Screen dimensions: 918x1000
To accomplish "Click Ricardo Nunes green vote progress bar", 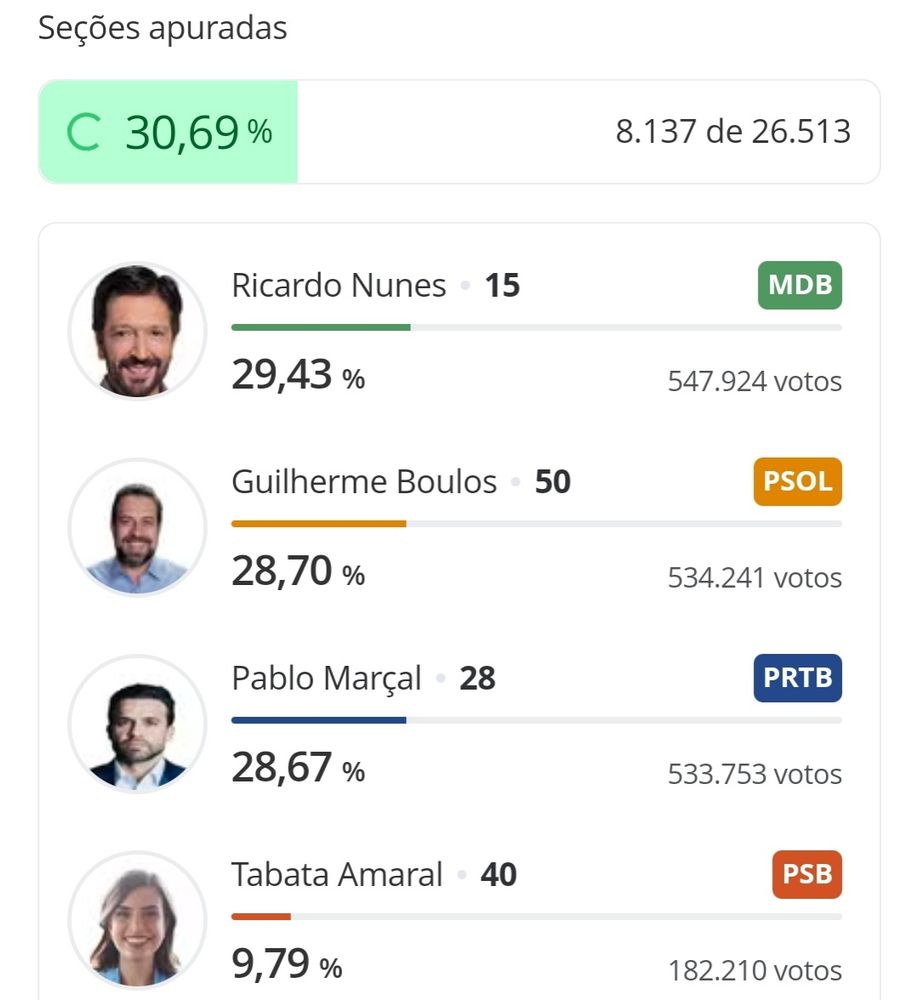I will 537,327.
